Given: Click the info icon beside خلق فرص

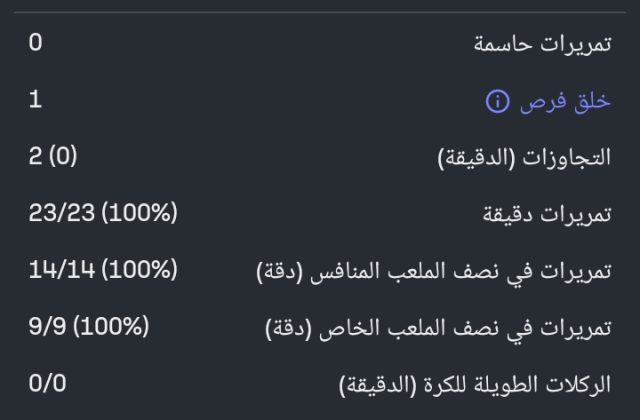Looking at the screenshot, I should click(497, 101).
